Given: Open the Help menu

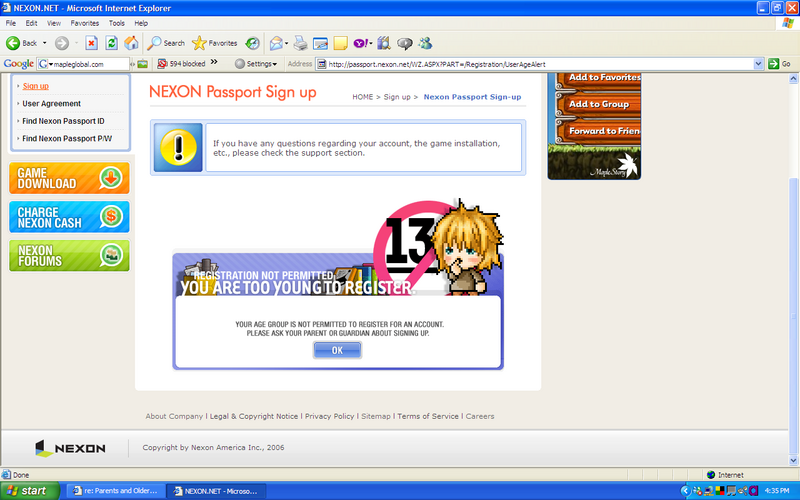Looking at the screenshot, I should point(141,23).
